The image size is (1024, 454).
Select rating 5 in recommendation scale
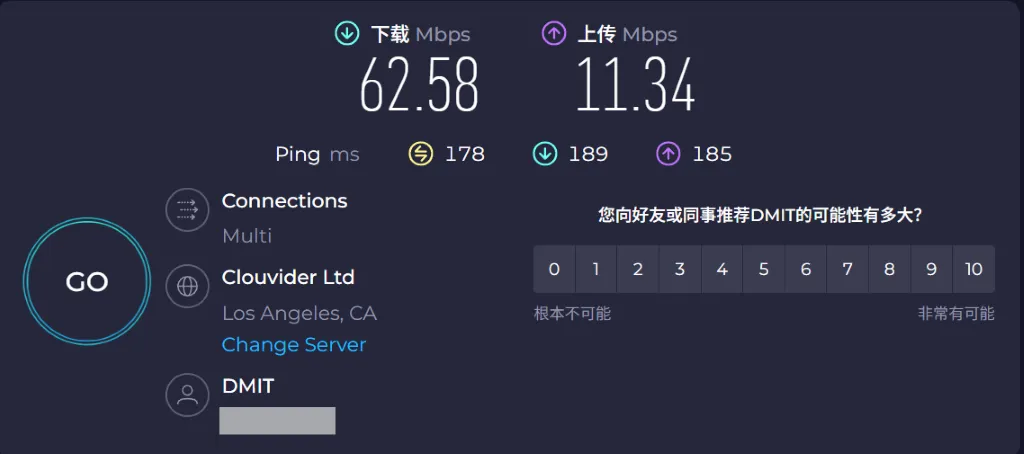click(x=764, y=269)
